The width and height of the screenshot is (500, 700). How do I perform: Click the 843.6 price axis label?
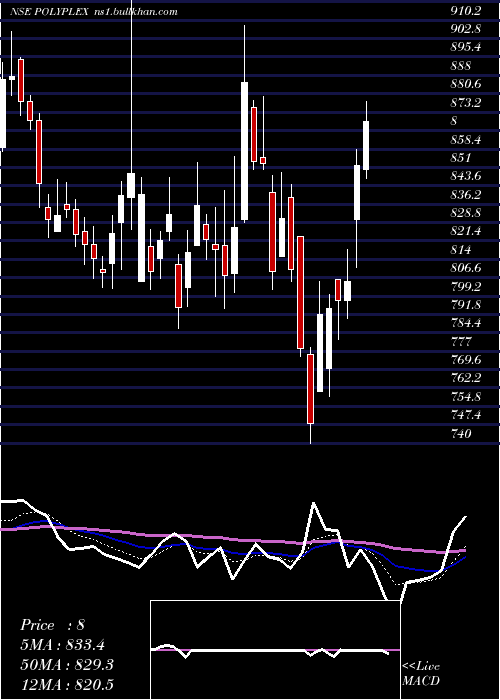(466, 176)
